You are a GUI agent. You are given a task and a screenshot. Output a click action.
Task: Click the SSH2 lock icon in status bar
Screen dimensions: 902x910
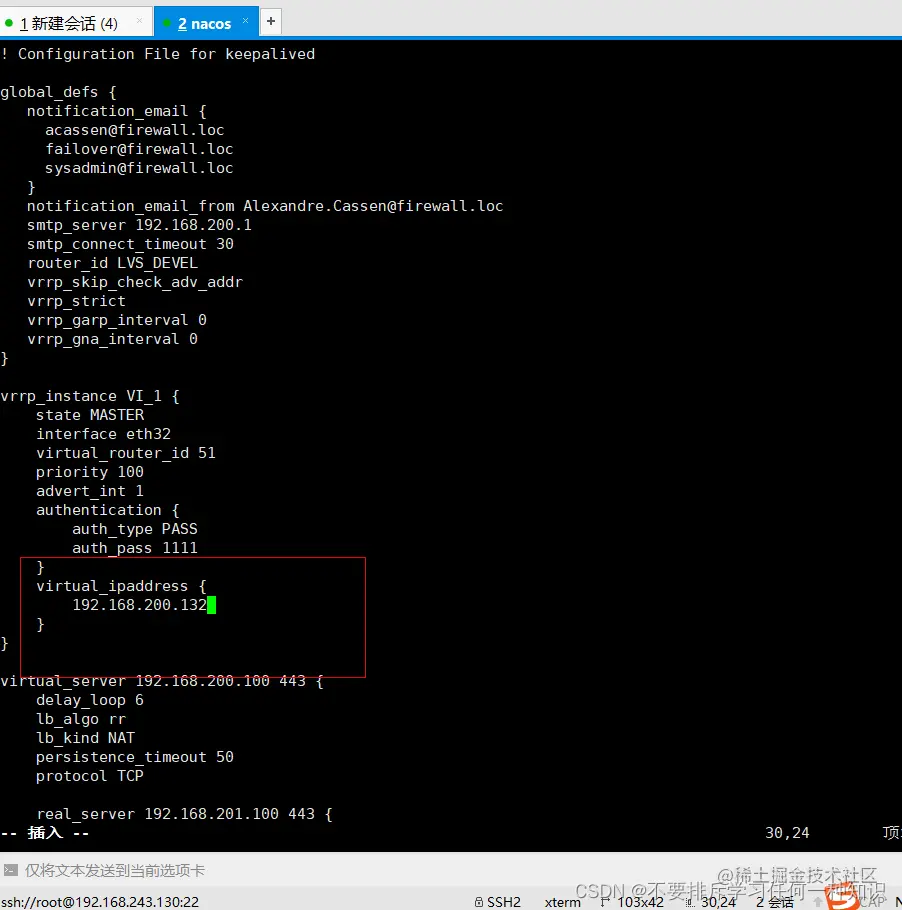479,902
